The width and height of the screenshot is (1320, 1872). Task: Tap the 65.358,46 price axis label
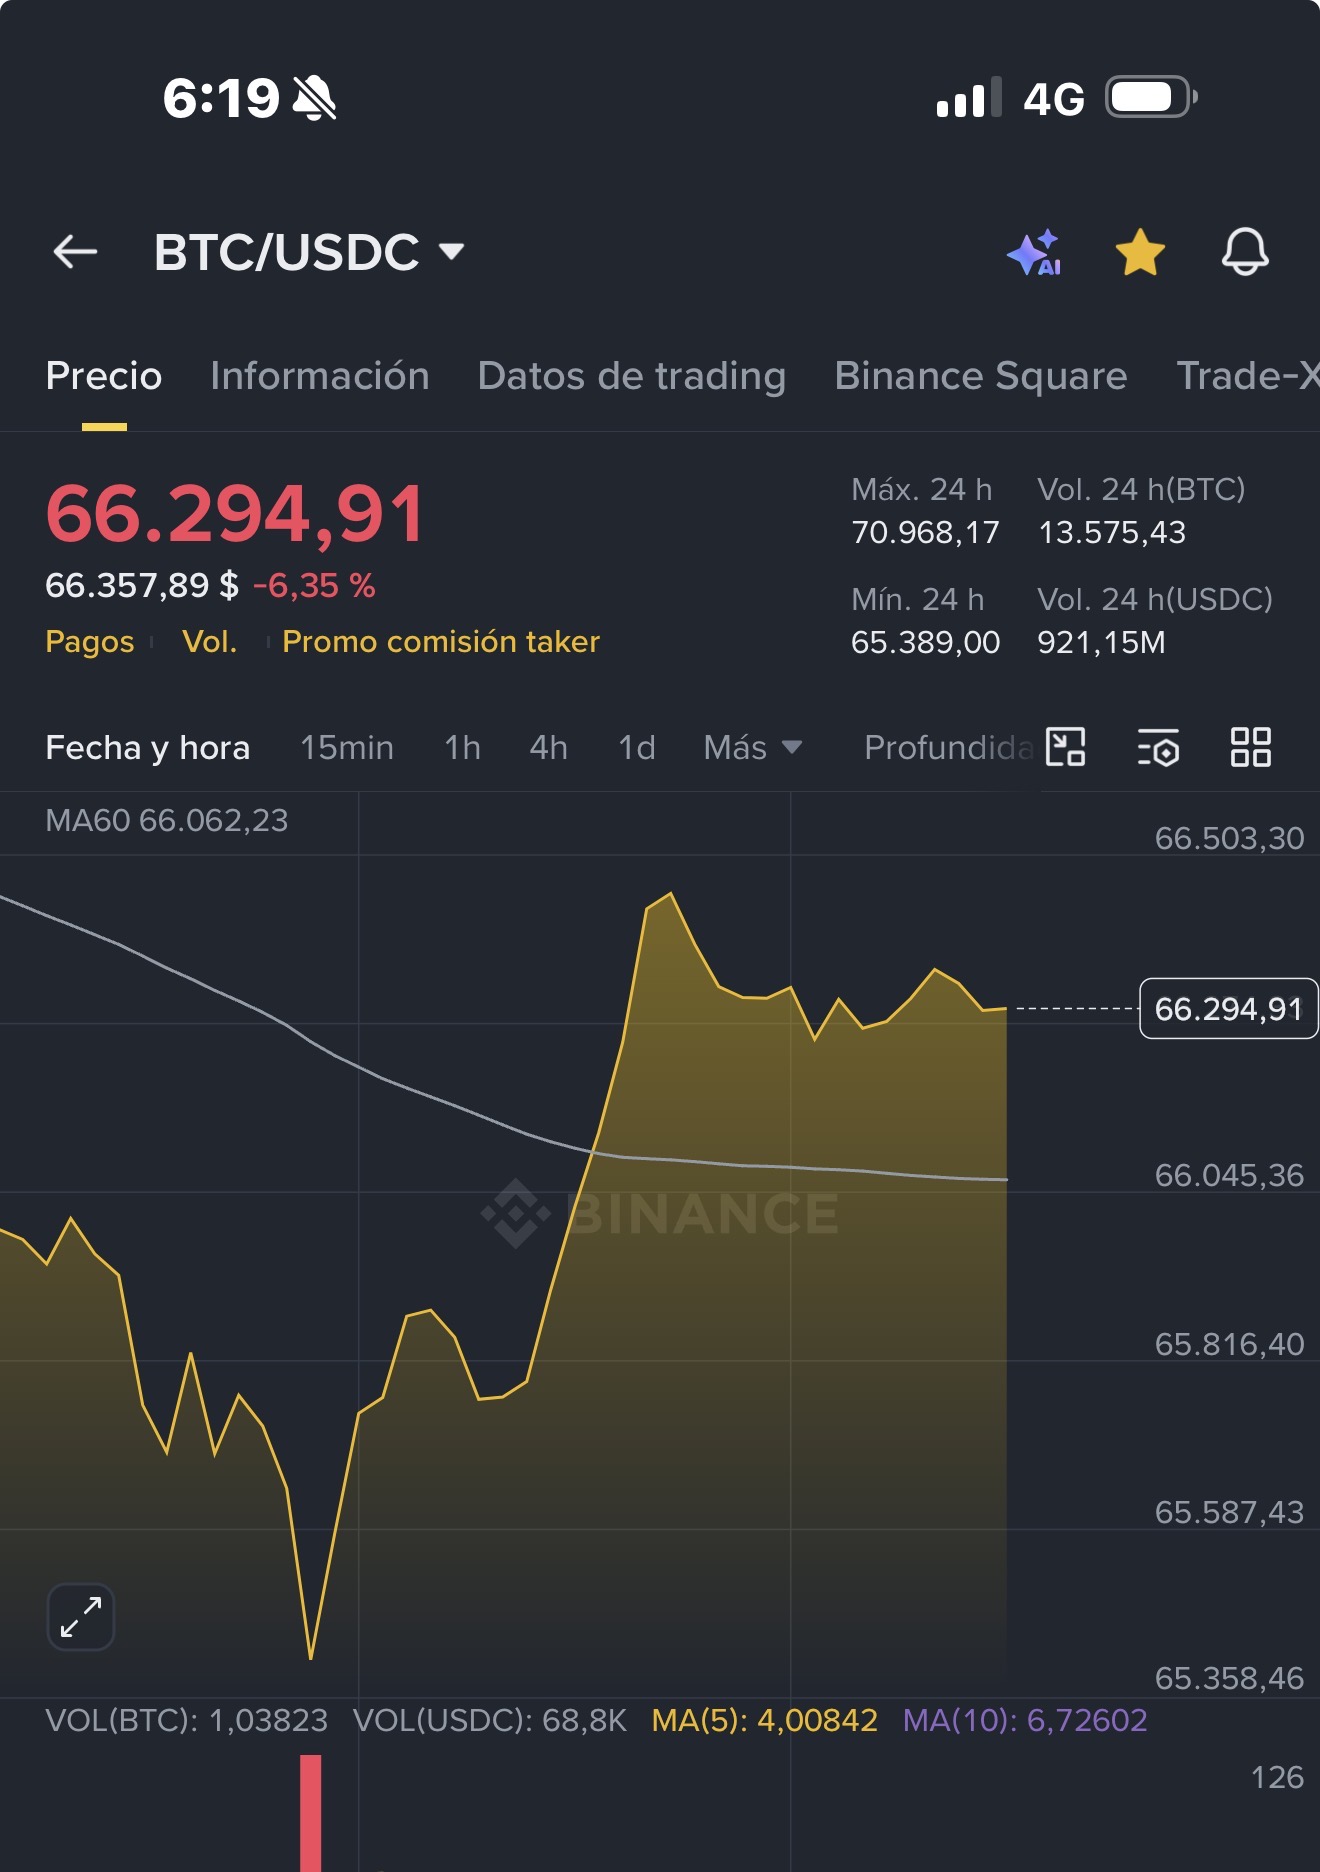[x=1229, y=1678]
